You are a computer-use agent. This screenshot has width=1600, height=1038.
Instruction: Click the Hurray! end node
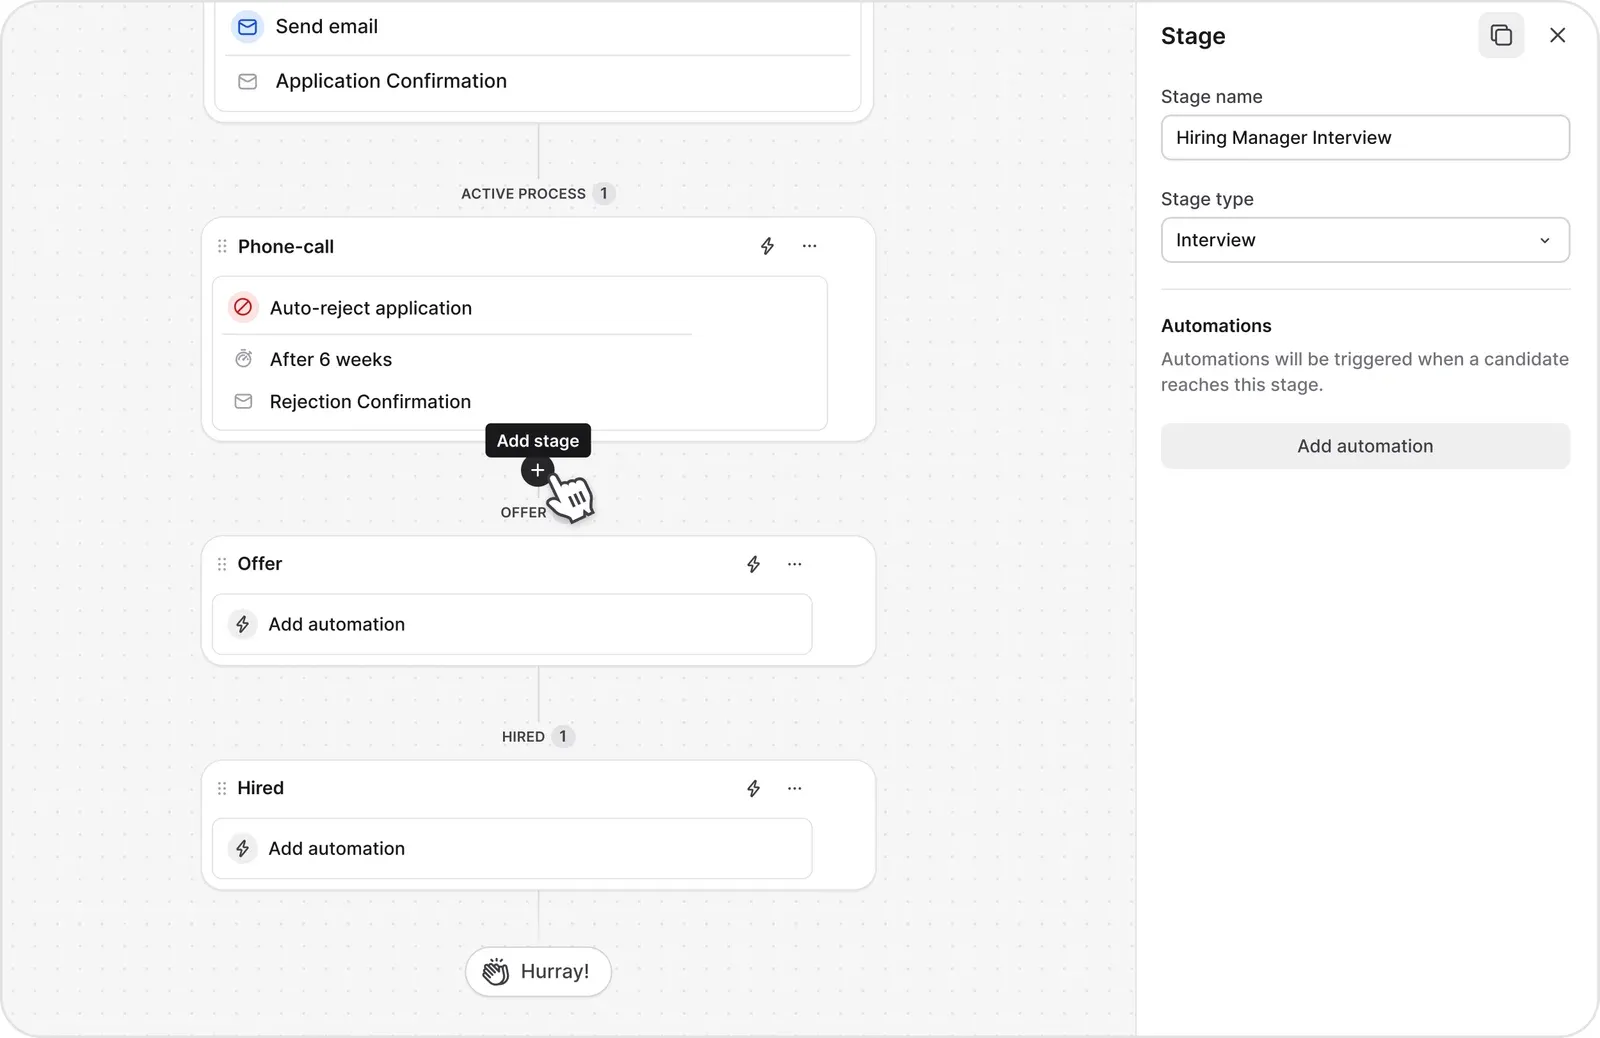pos(538,971)
